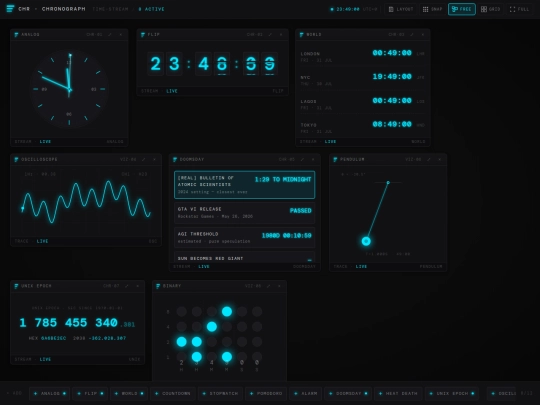Click the expand icon on the Analog panel
The height and width of the screenshot is (405, 540).
click(110, 34)
